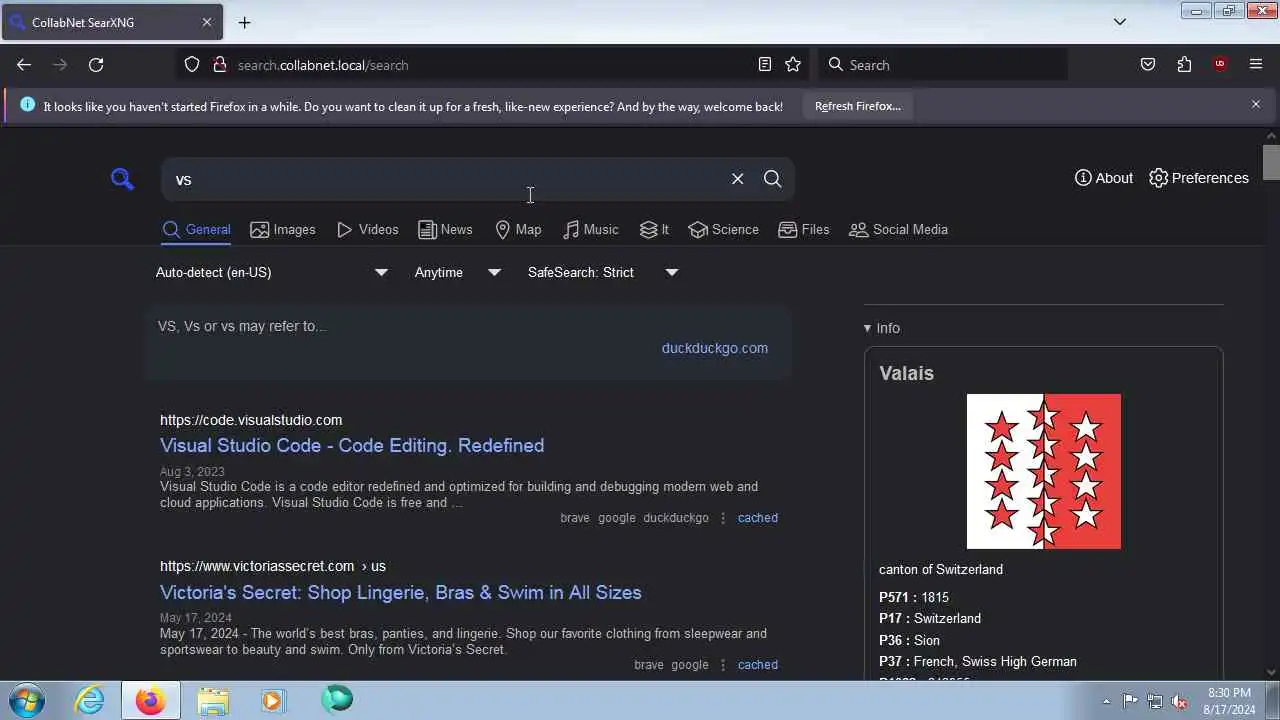Clear the search query with X icon

point(738,179)
